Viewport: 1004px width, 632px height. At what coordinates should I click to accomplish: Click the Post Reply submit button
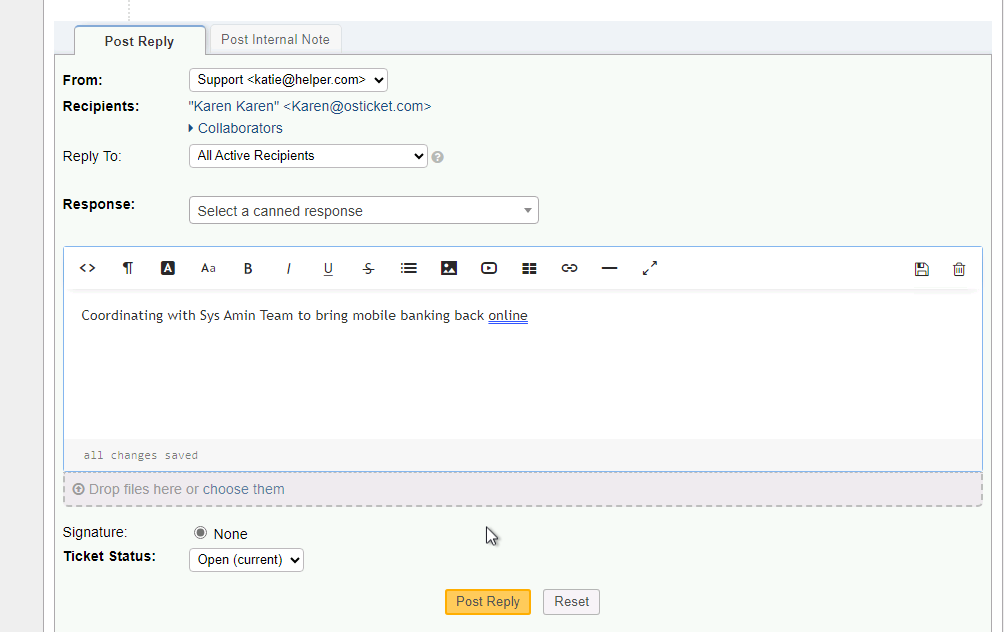[x=488, y=602]
